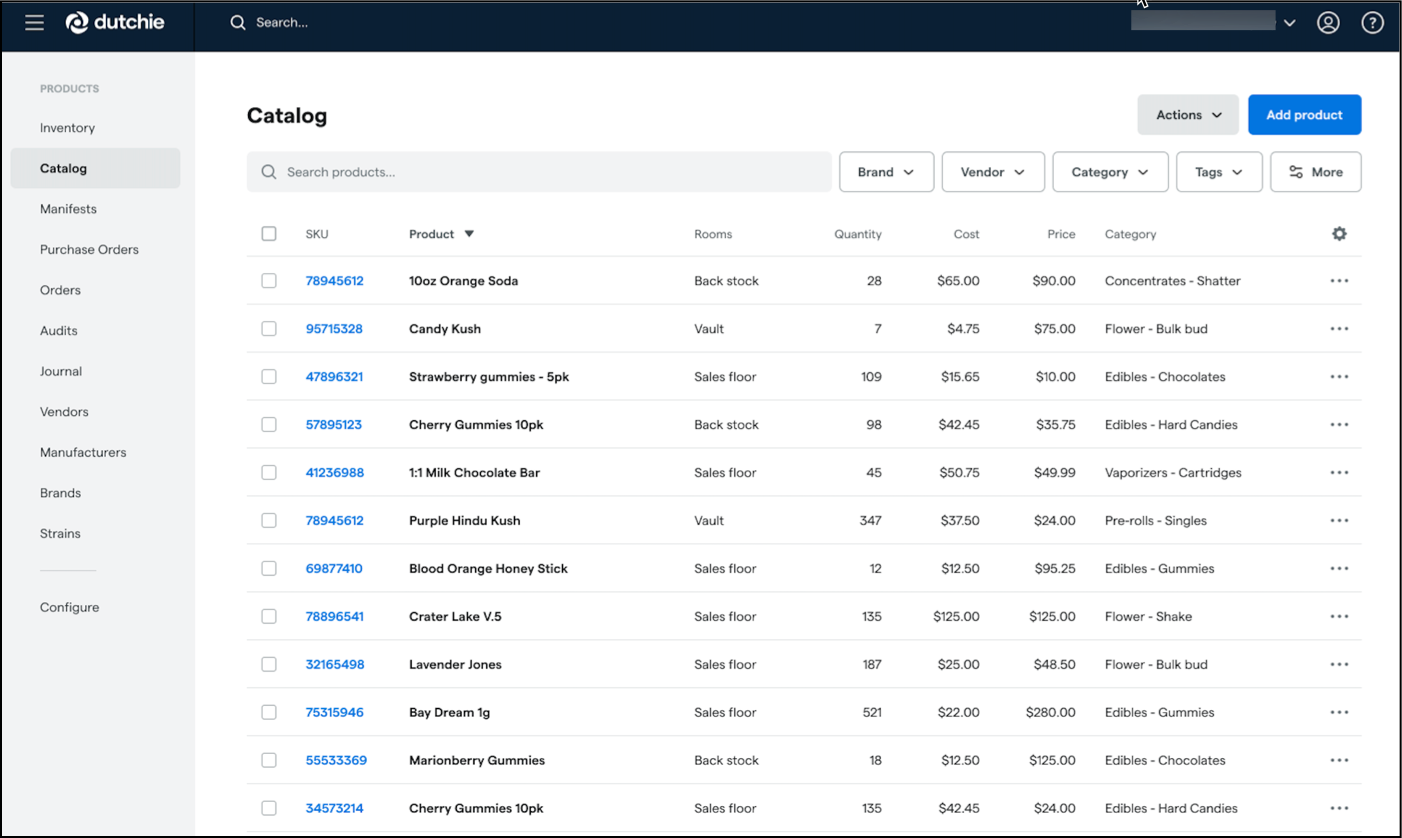Go to Inventory in the sidebar
1402x838 pixels.
[x=67, y=128]
